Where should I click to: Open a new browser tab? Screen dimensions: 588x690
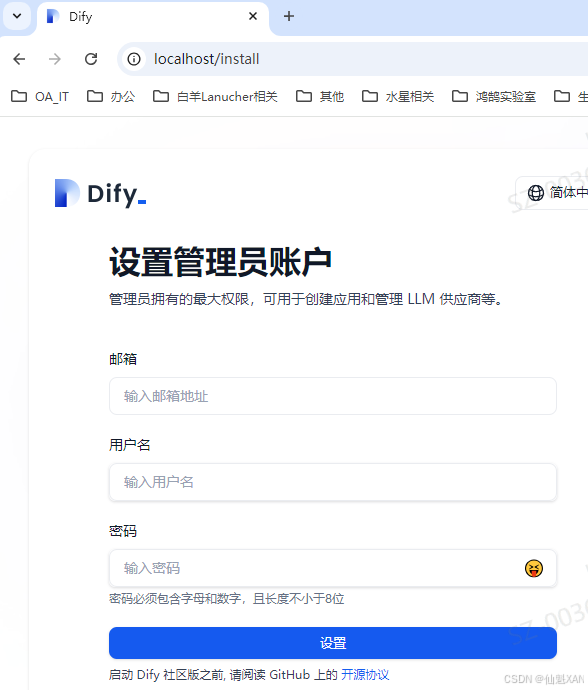(289, 17)
